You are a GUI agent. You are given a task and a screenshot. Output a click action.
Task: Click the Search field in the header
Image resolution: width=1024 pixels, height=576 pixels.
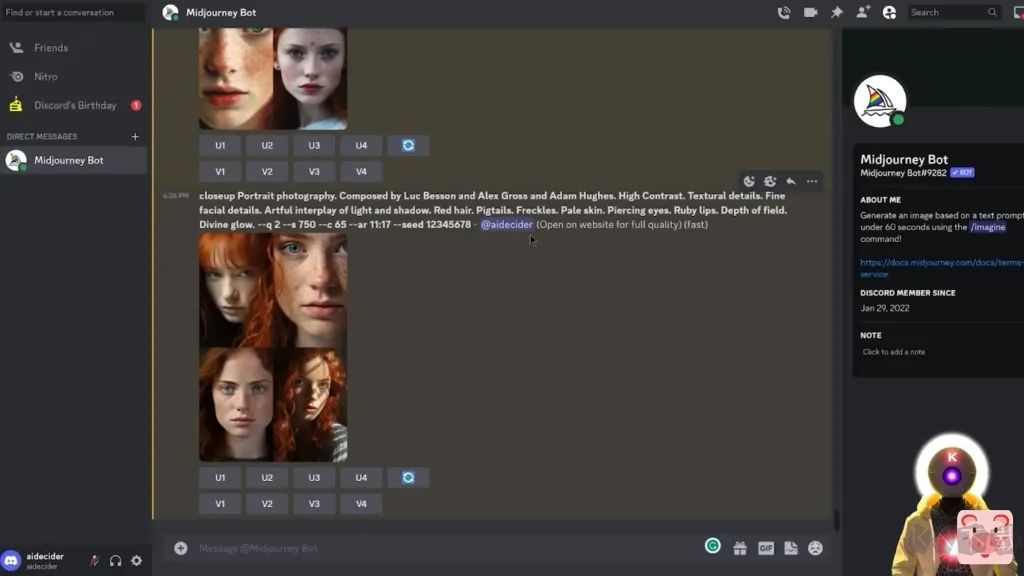tap(947, 13)
